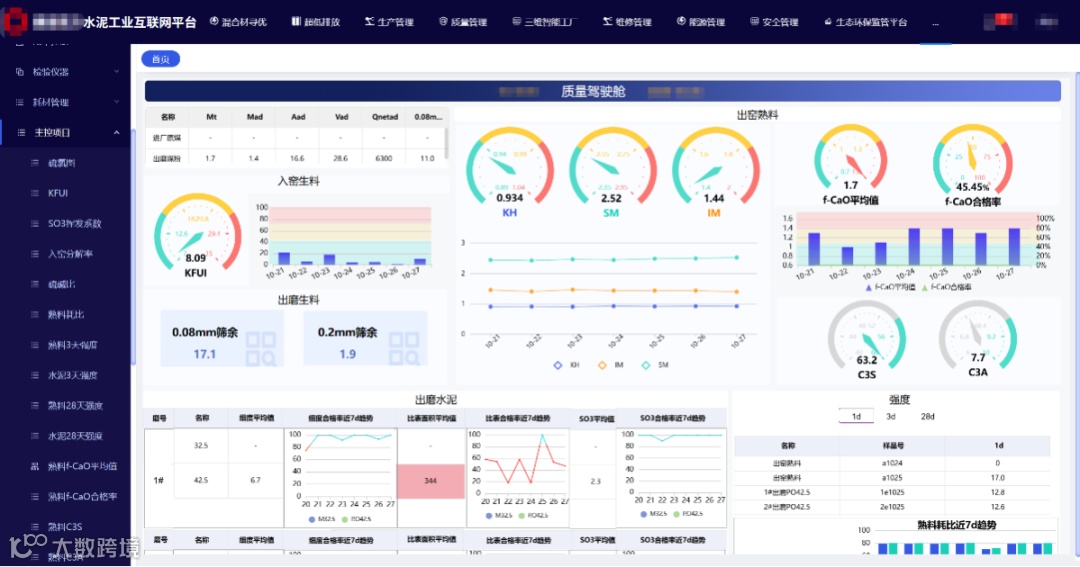Open 安全管理 in the top navigation
Screen dimensions: 1080x567
(x=774, y=22)
